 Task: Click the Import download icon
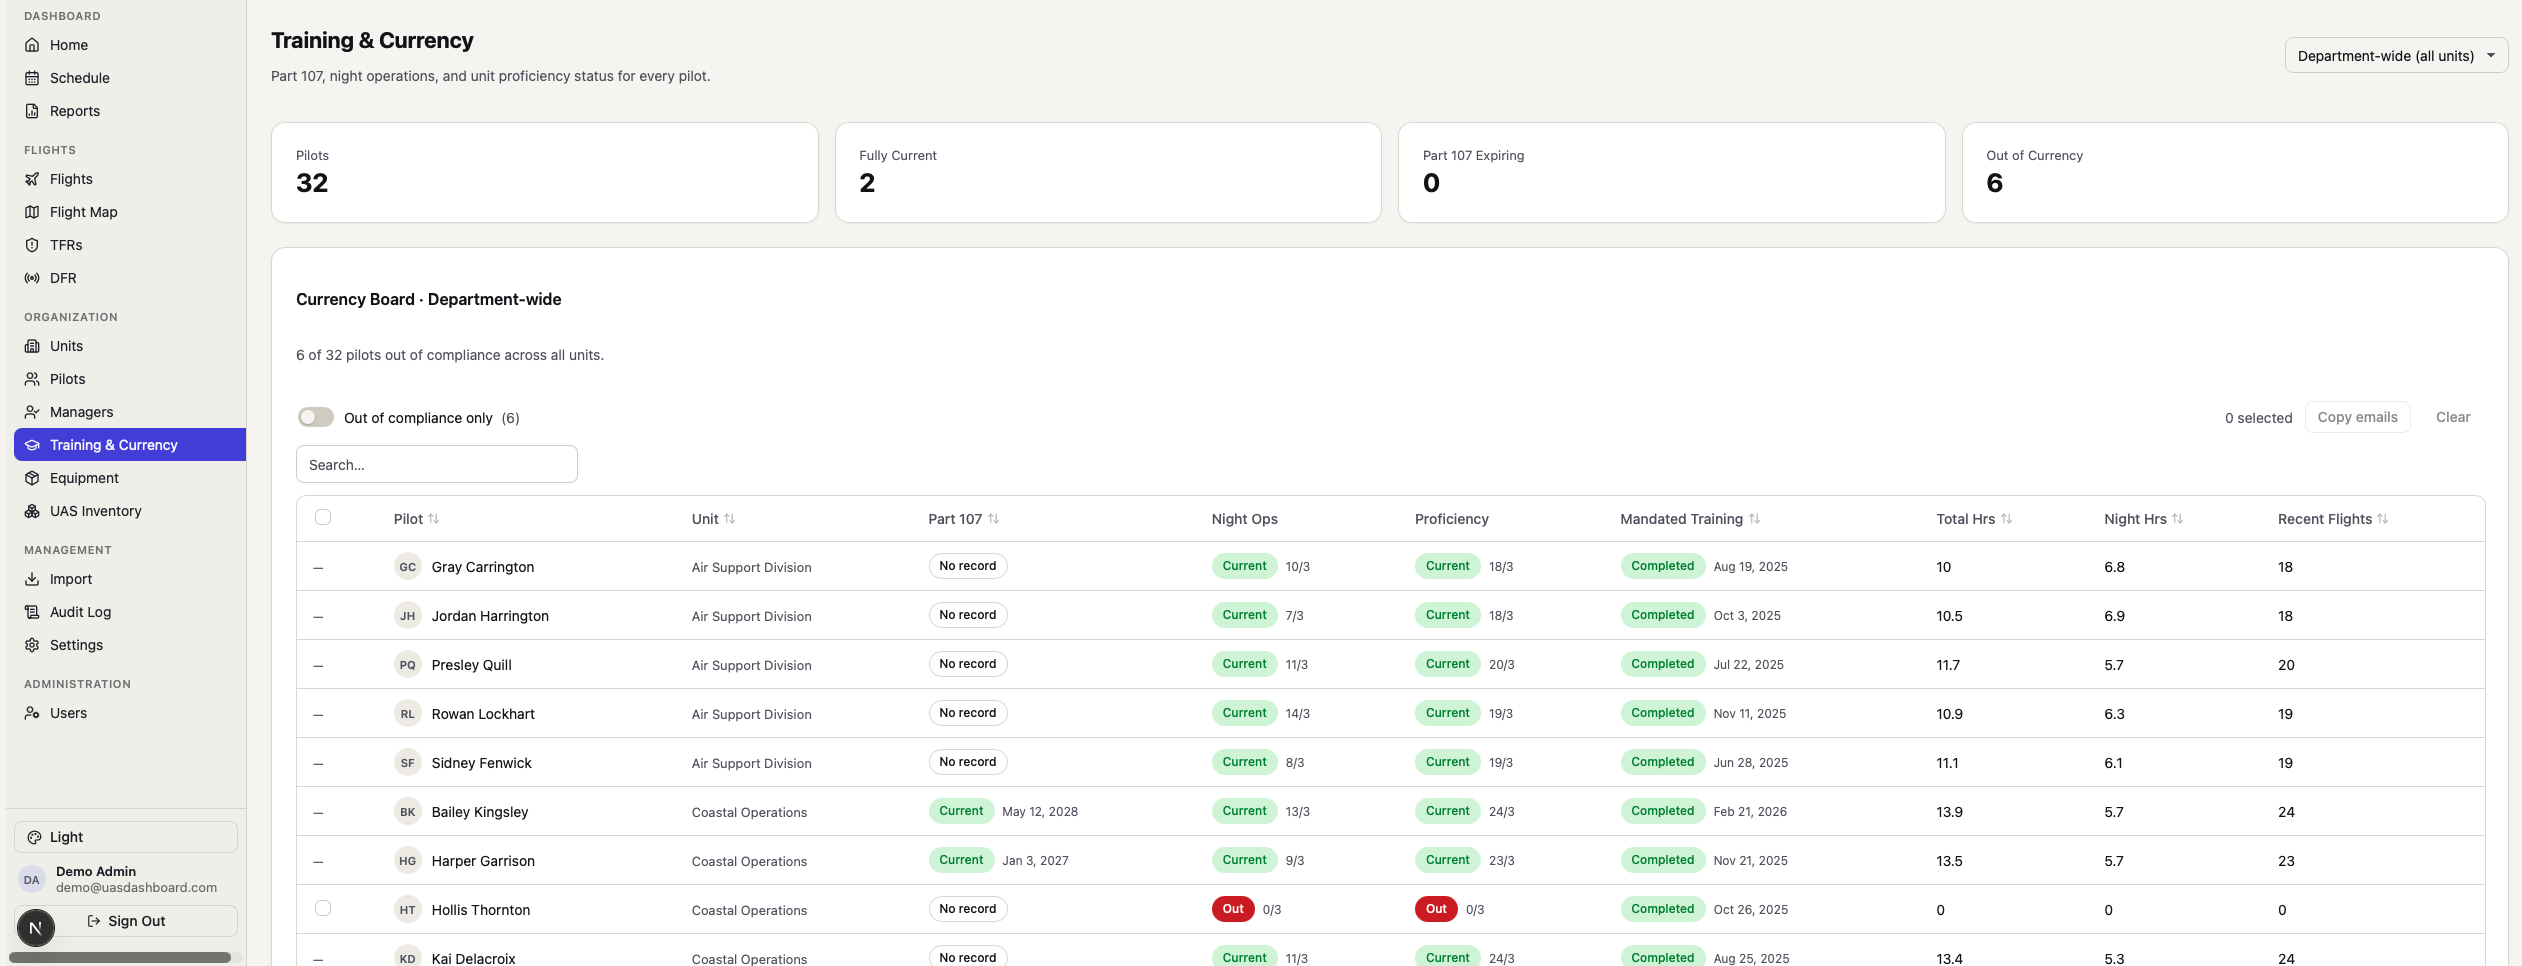(x=32, y=579)
